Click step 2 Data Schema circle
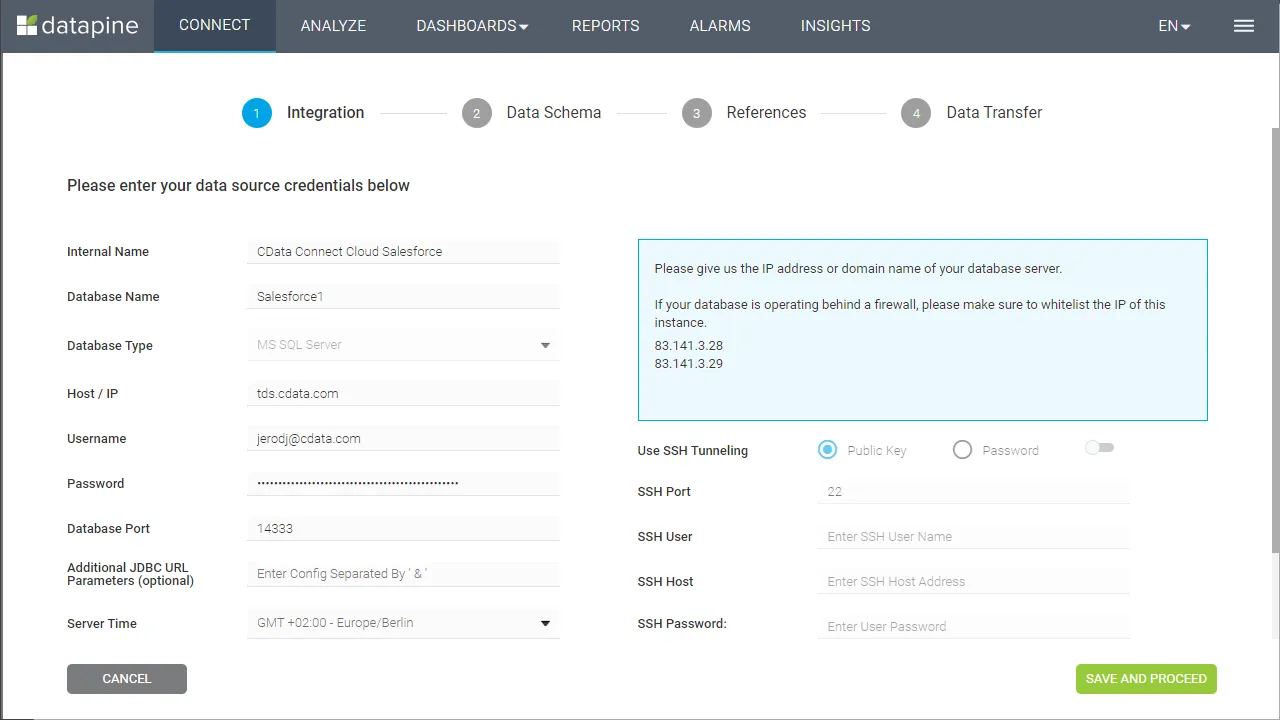Viewport: 1280px width, 720px height. 477,113
